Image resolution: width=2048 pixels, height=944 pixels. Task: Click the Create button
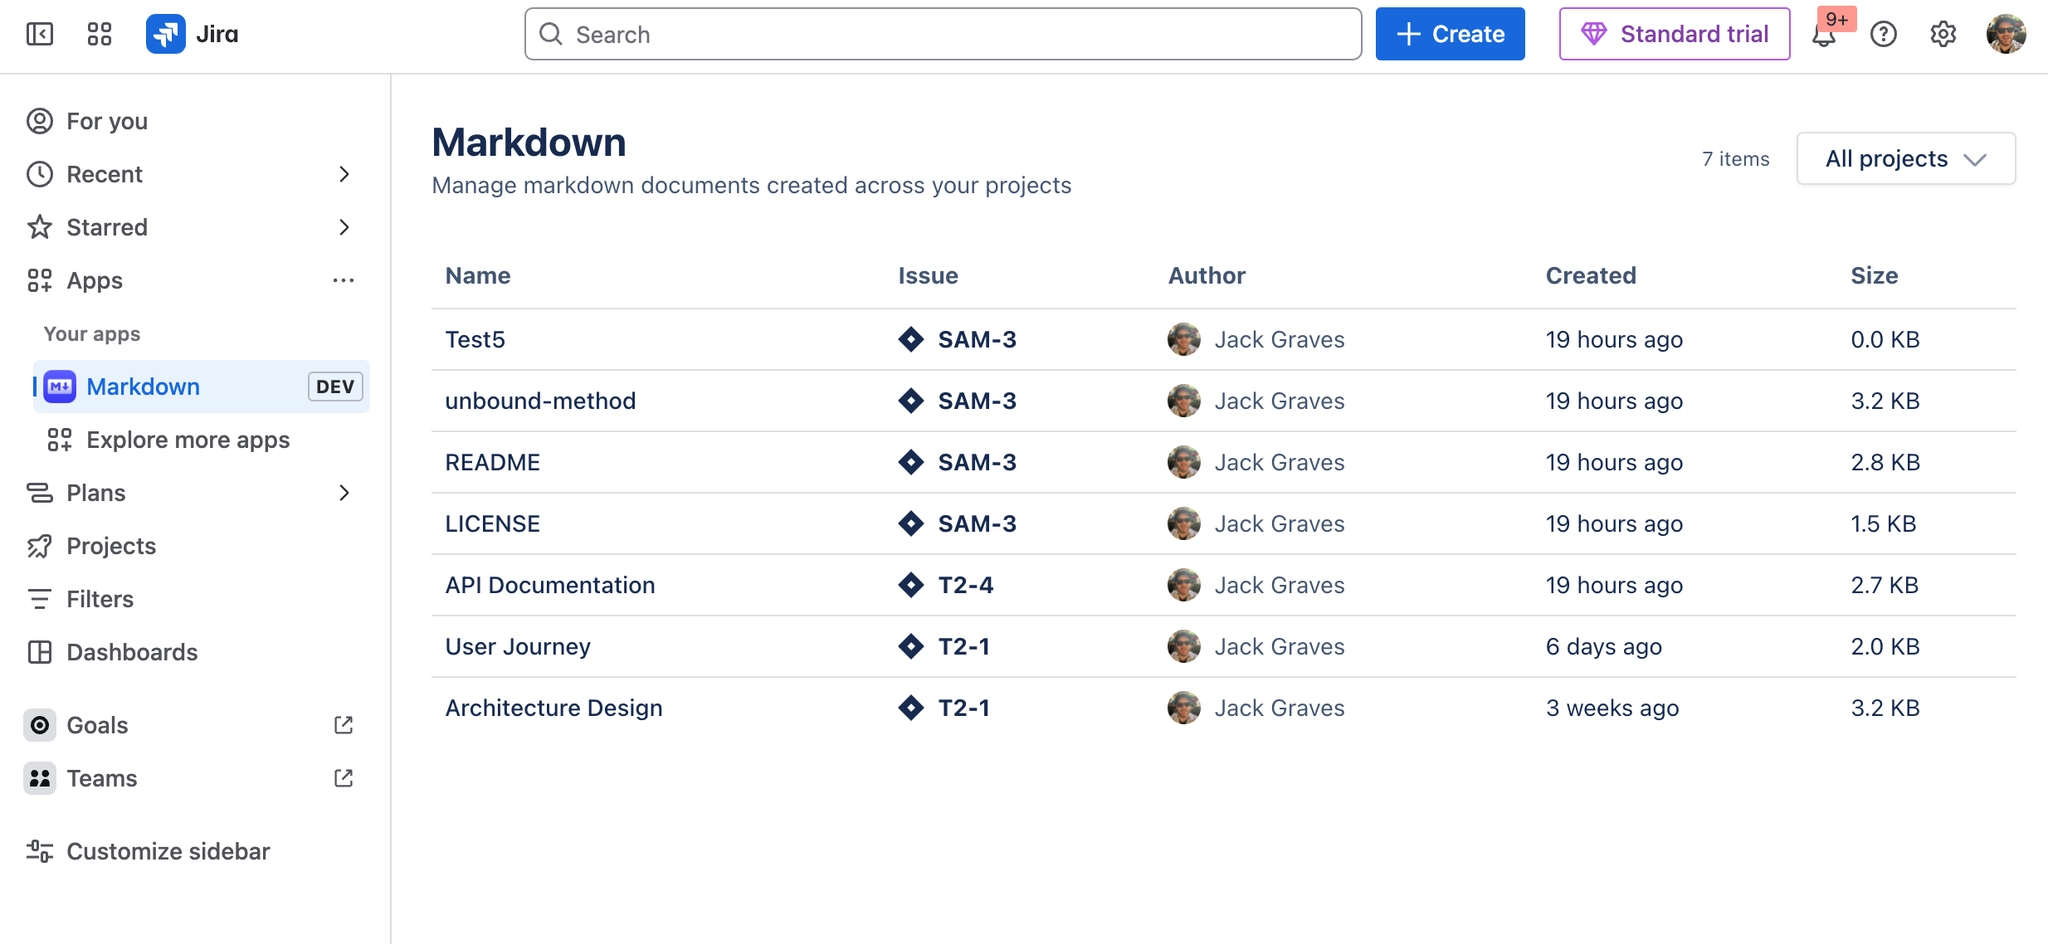click(1450, 33)
